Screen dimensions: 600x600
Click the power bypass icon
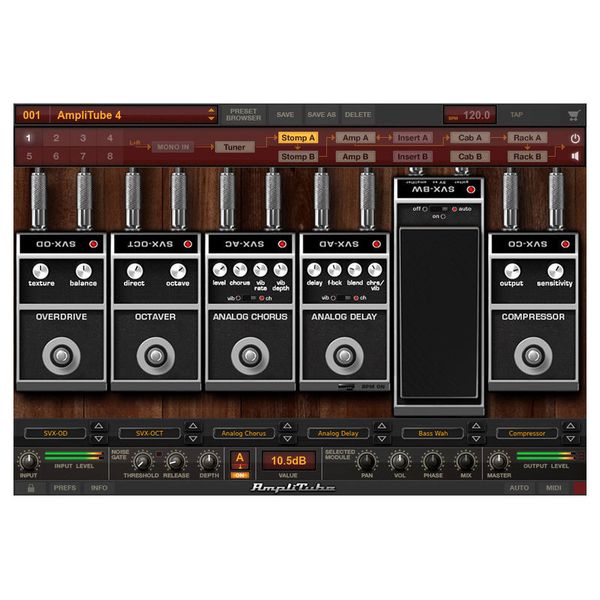click(x=575, y=139)
